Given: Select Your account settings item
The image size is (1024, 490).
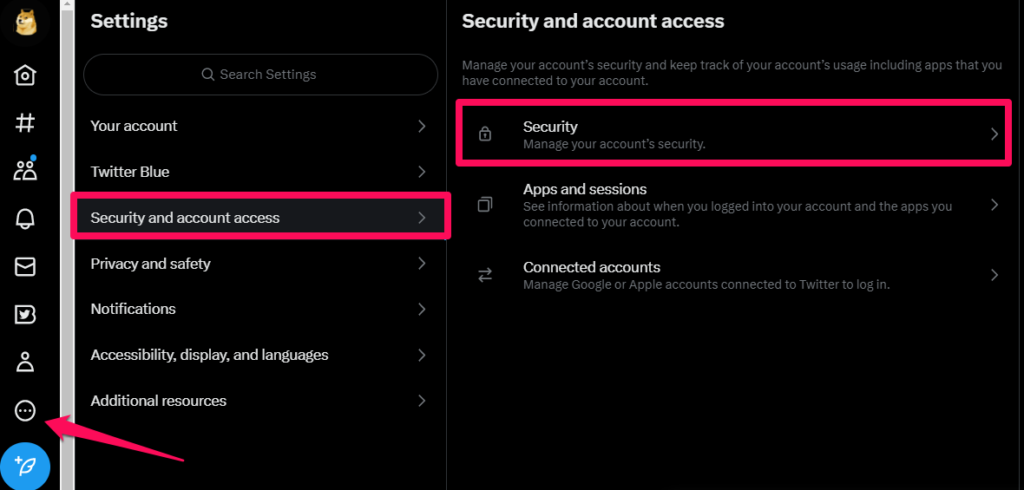Looking at the screenshot, I should point(261,126).
